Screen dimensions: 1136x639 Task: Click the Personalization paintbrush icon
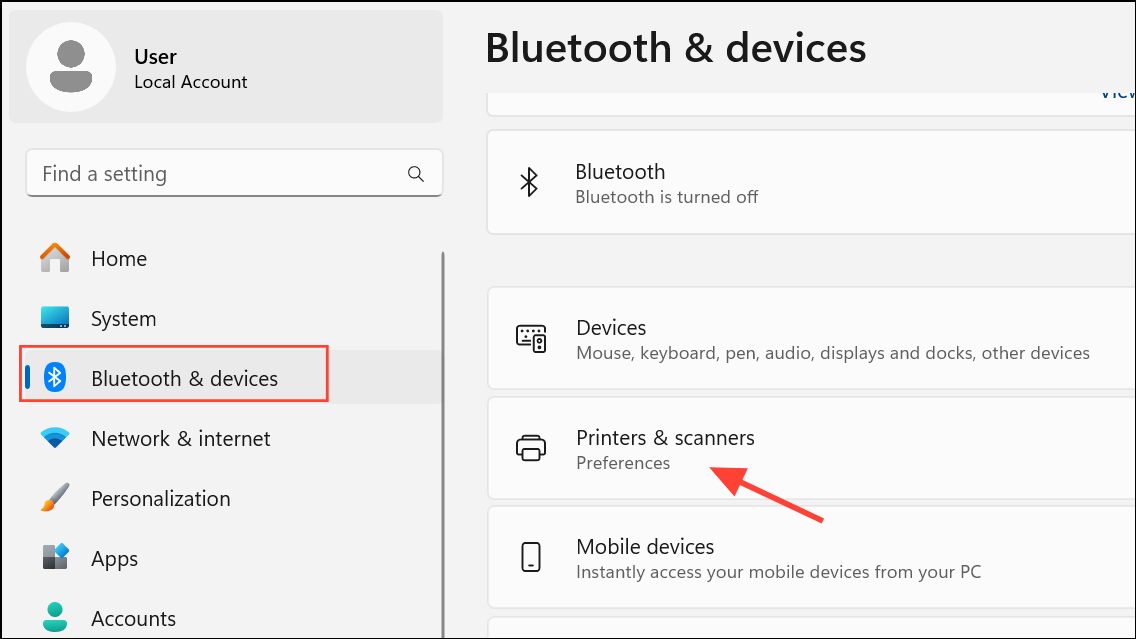[55, 498]
